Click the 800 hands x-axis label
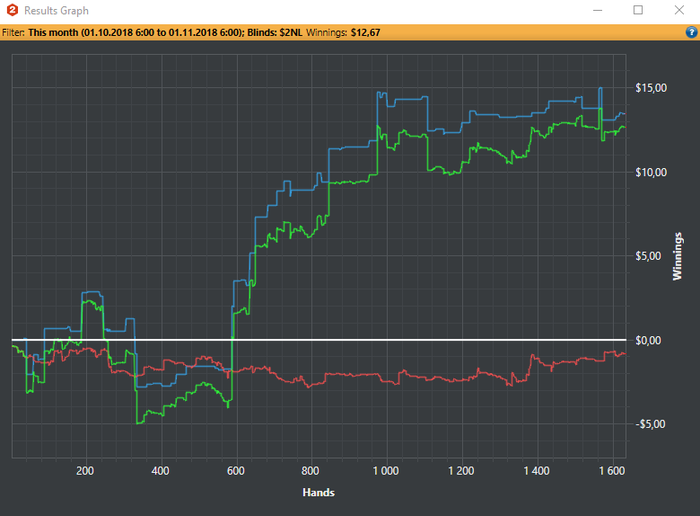 pos(310,471)
